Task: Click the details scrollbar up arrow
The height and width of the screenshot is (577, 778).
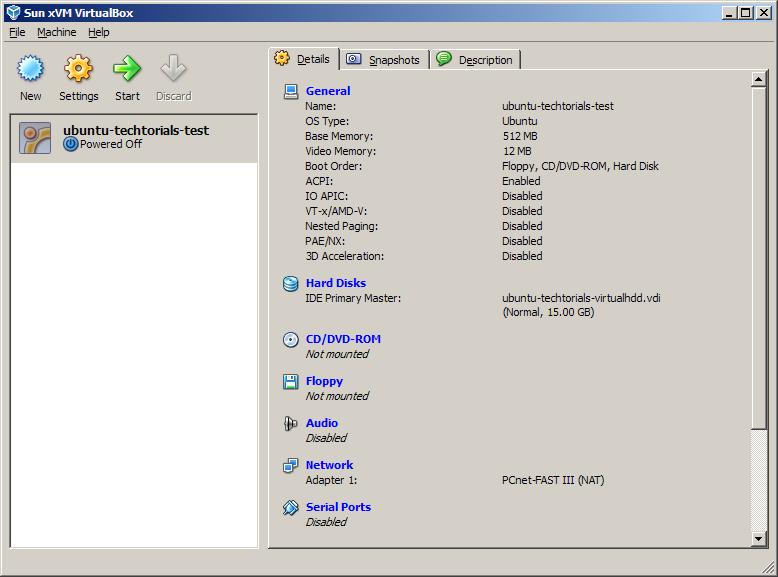Action: pyautogui.click(x=758, y=79)
